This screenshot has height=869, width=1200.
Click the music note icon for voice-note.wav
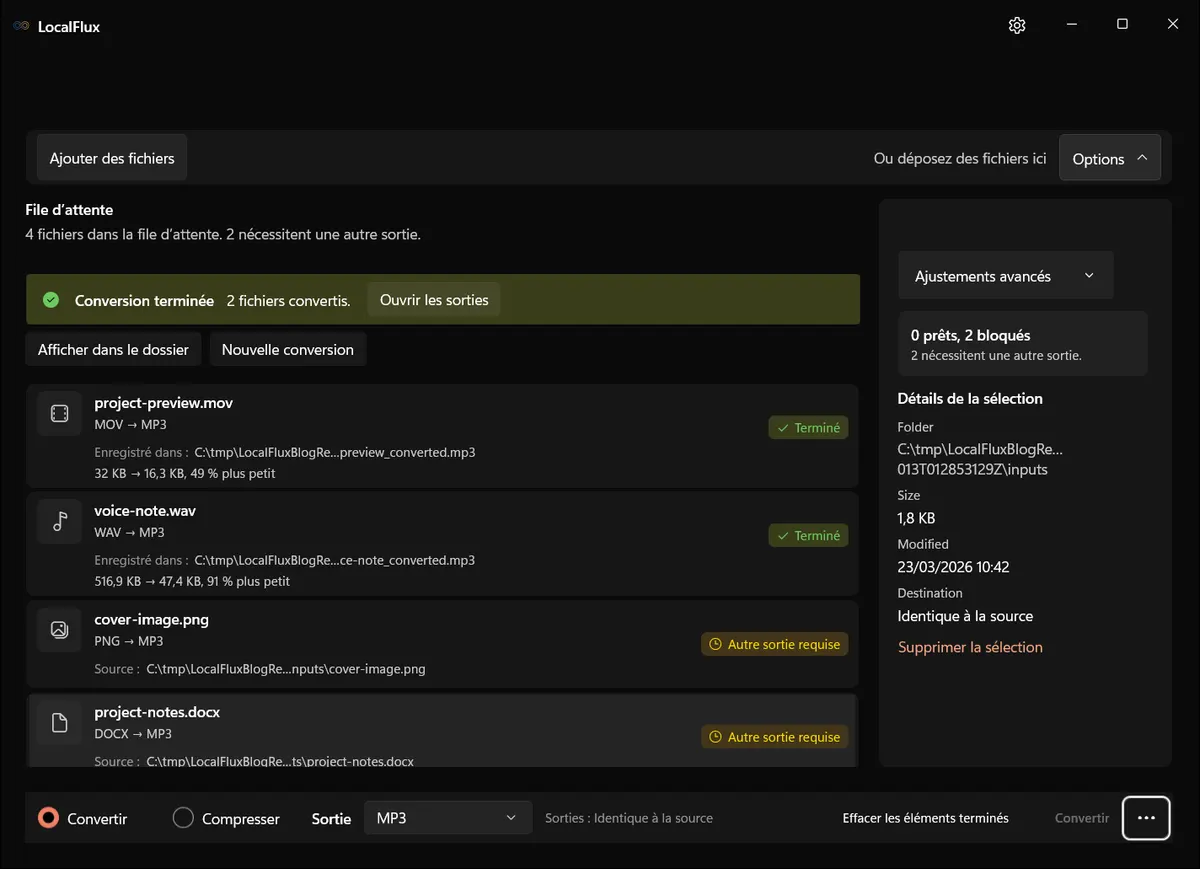point(59,521)
